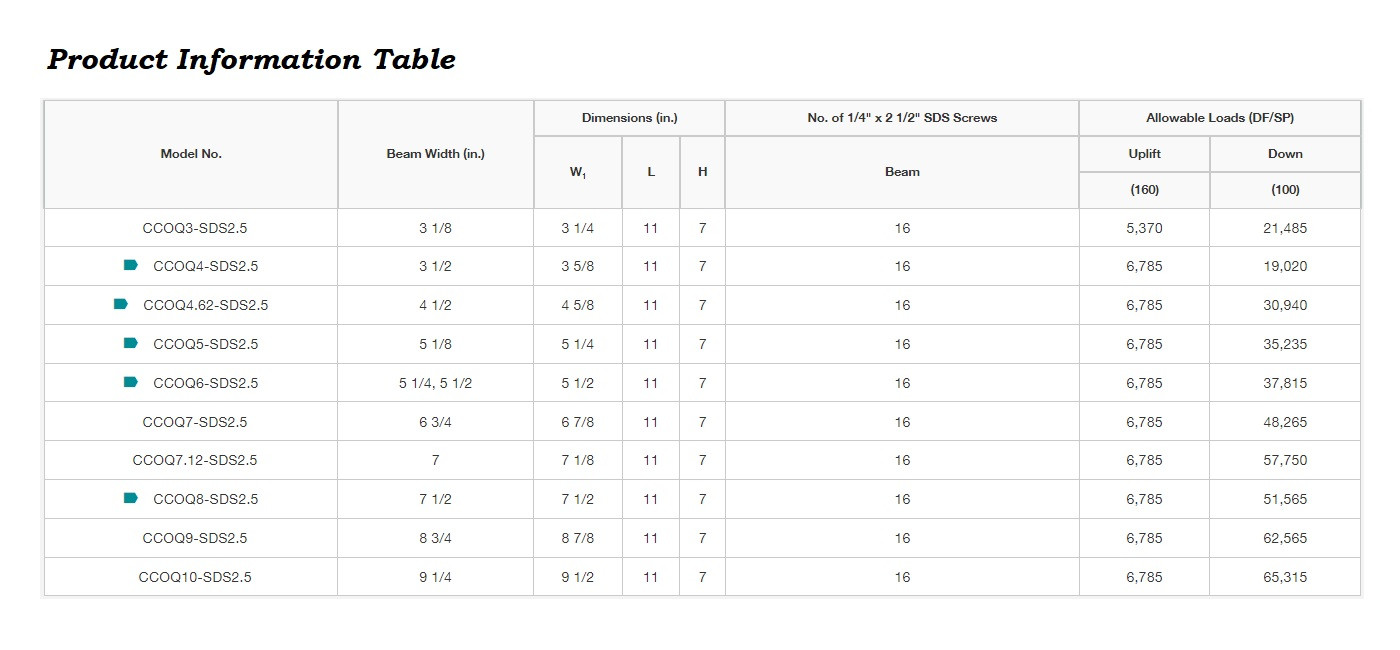This screenshot has height=650, width=1400.
Task: Click the teal tag icon beside CCOQ4.62-SDS2.5
Action: [120, 304]
